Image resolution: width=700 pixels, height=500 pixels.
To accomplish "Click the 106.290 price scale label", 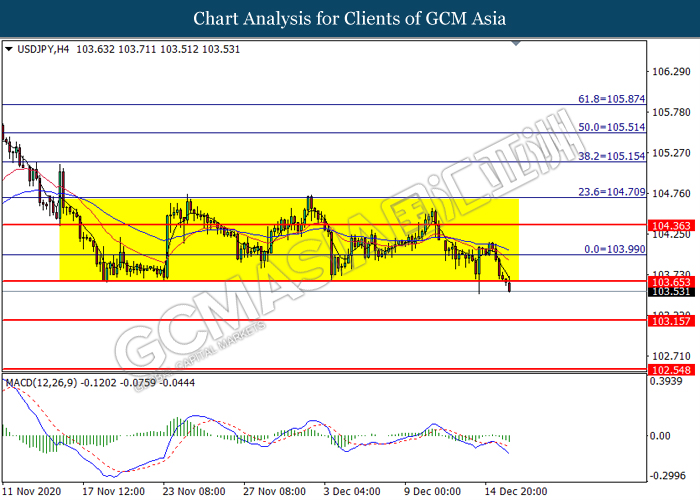I will coord(671,71).
